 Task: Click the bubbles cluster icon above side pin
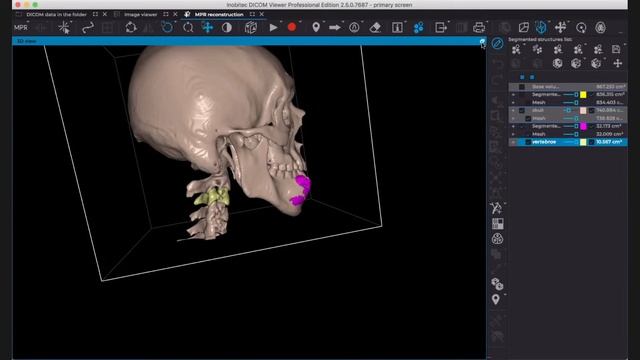[497, 284]
